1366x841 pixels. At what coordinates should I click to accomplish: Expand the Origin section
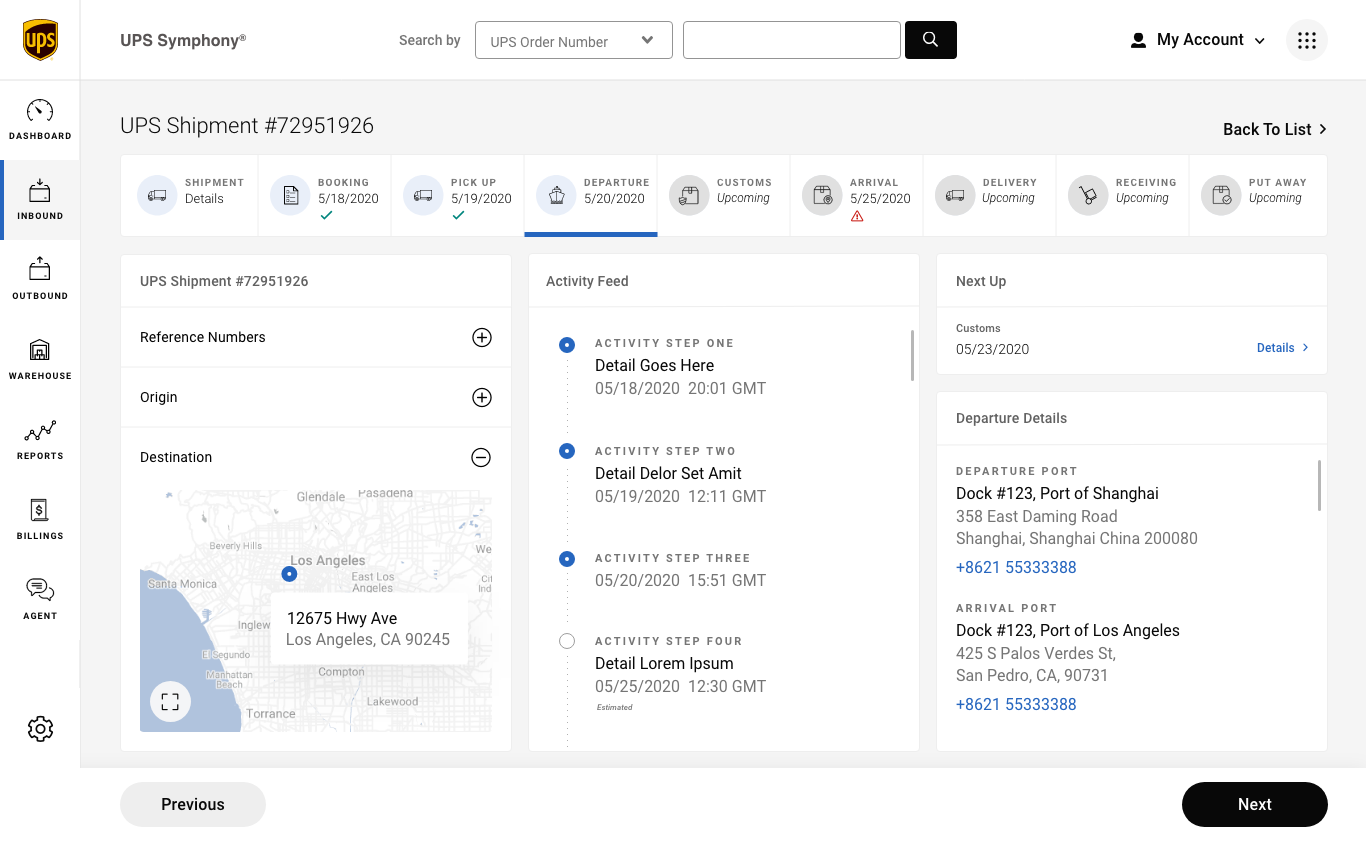click(x=481, y=398)
